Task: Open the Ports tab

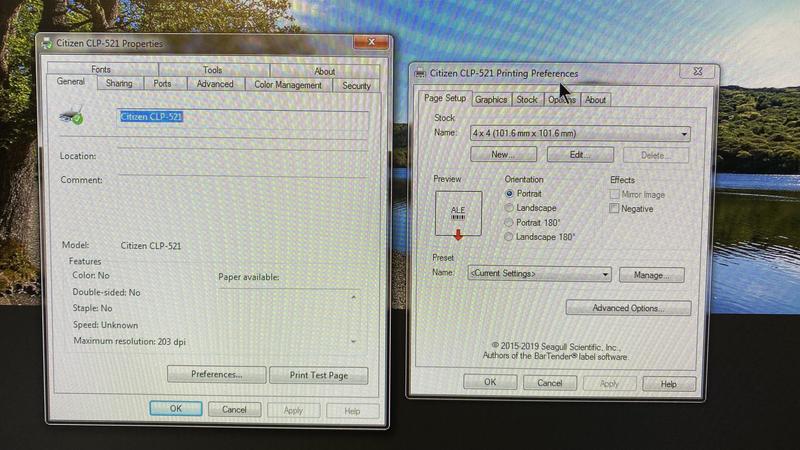Action: point(162,84)
